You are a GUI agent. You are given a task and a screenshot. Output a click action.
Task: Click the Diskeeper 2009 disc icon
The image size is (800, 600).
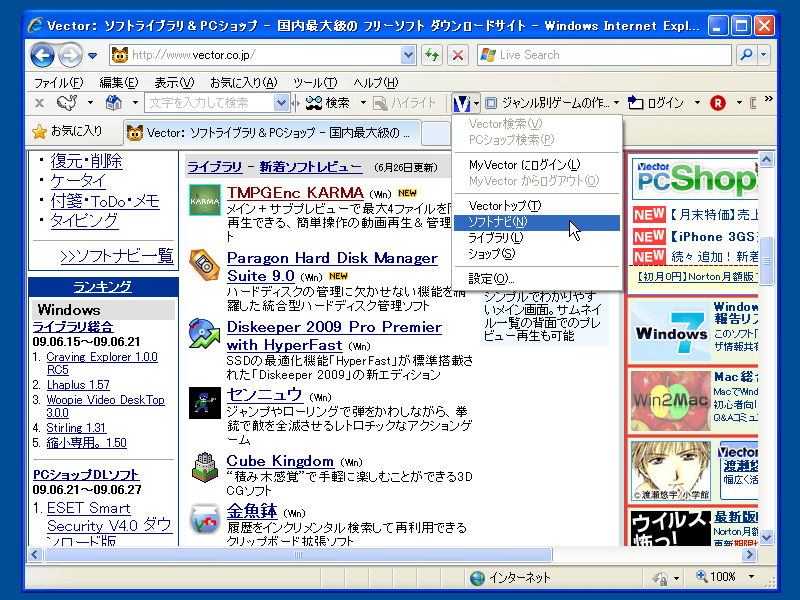pos(205,334)
